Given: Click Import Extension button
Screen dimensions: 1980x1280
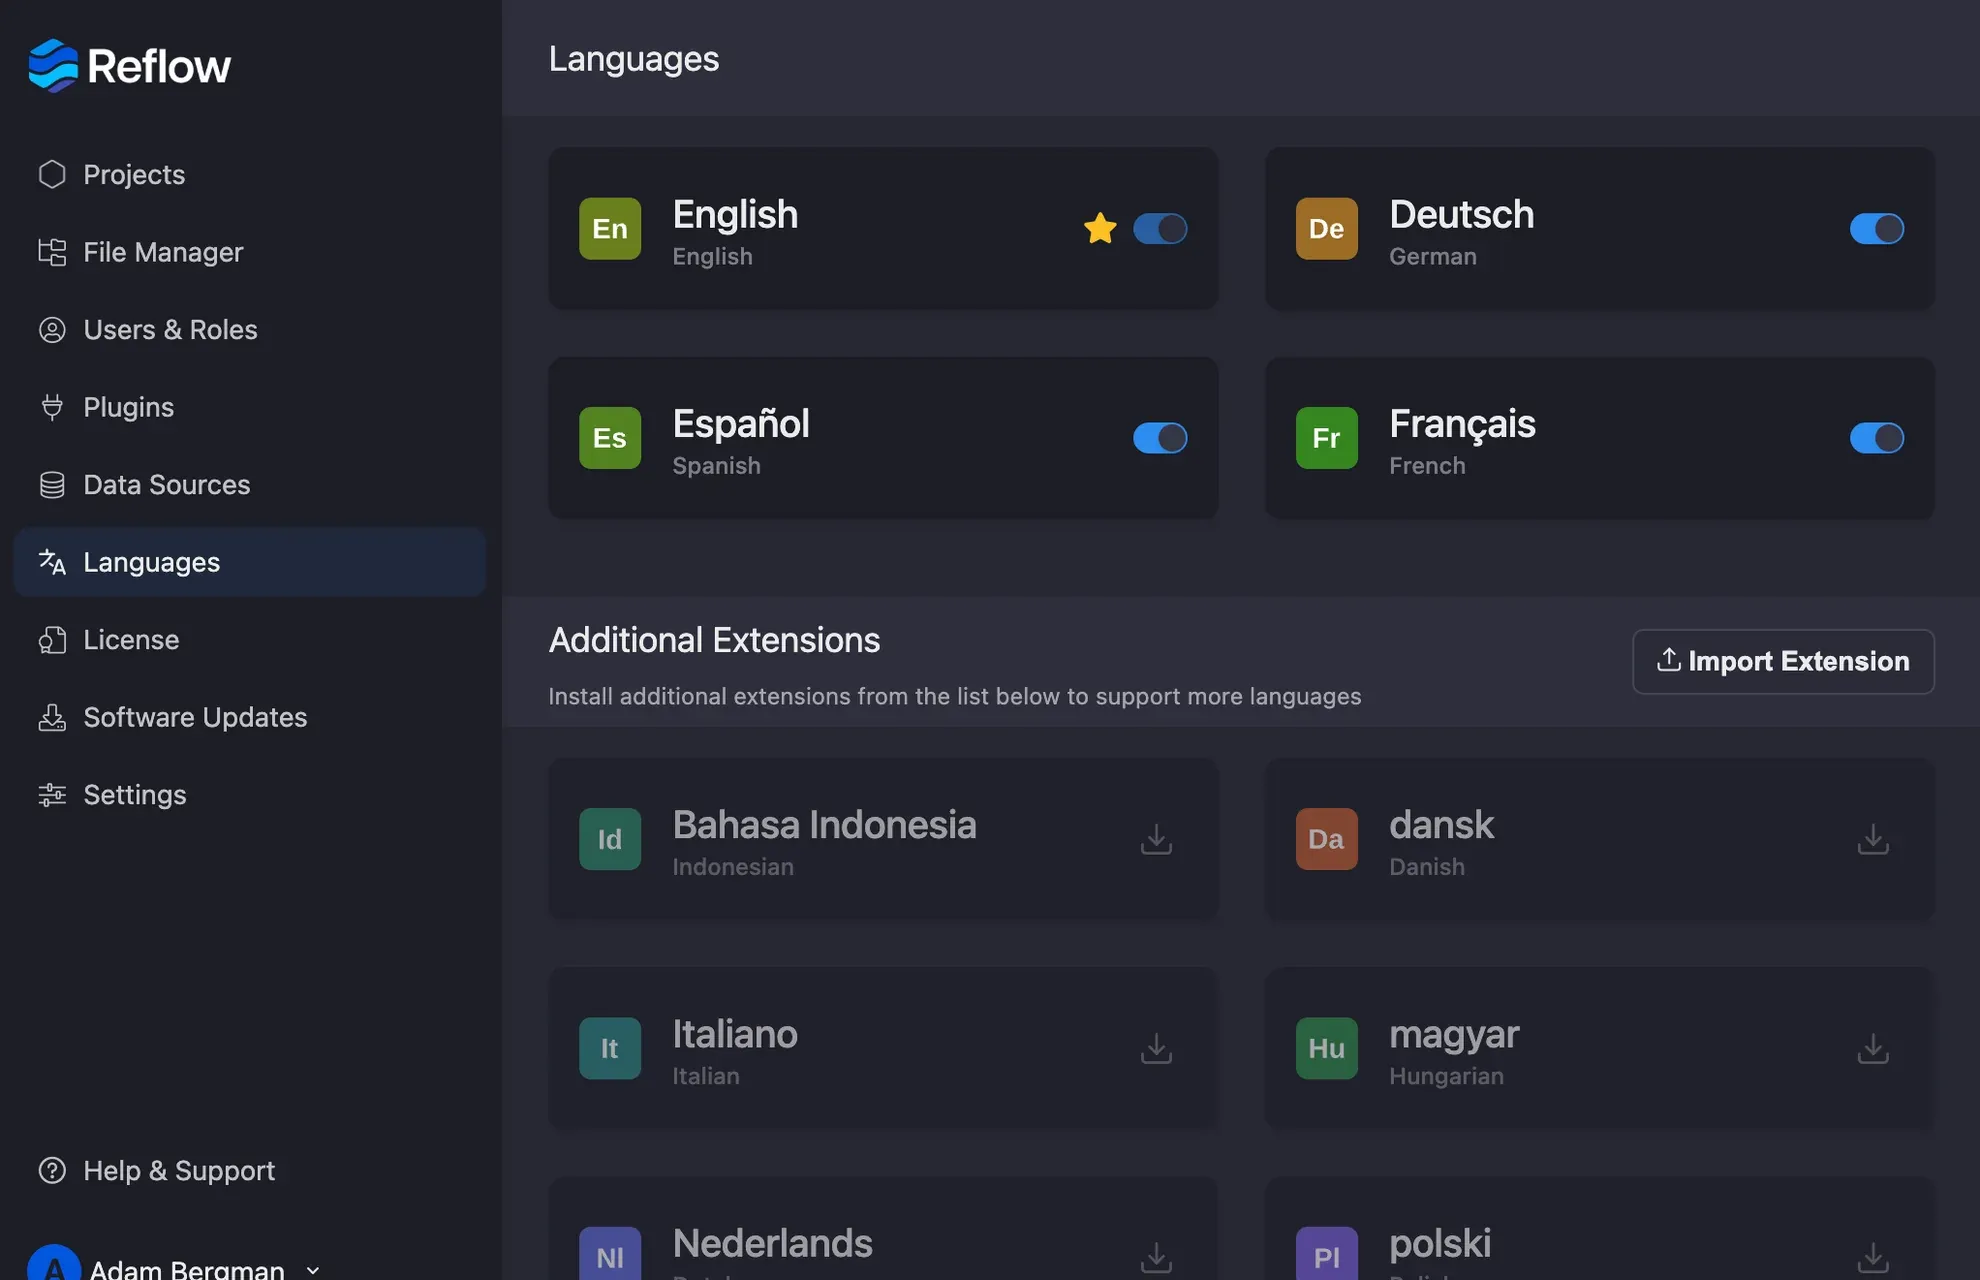Looking at the screenshot, I should tap(1783, 661).
